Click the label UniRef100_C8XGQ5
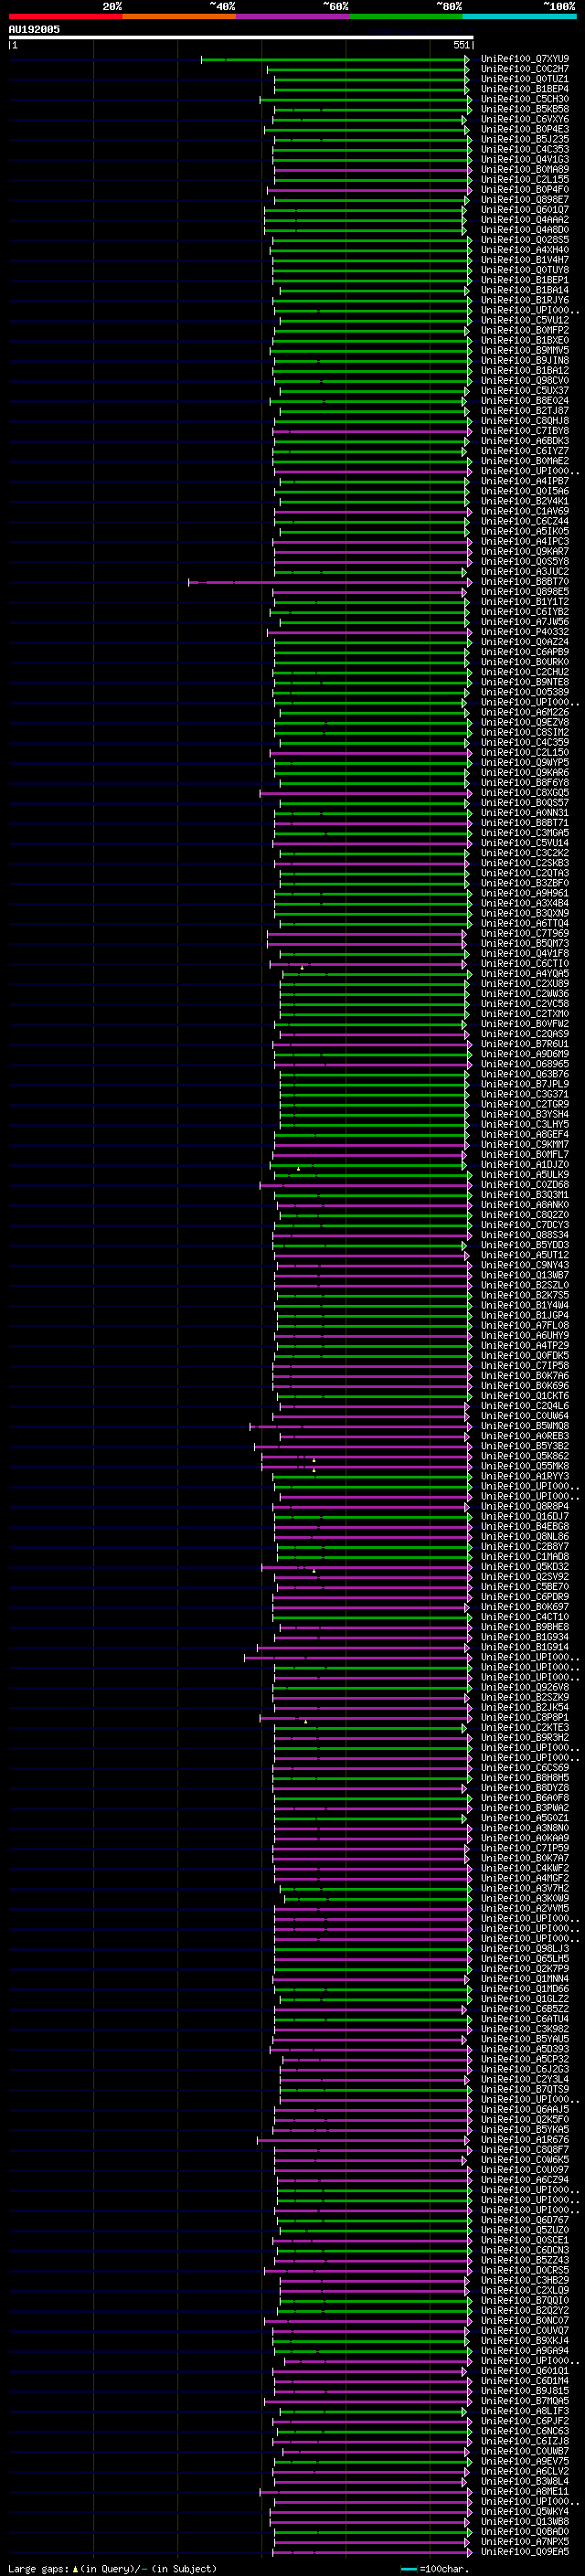Screen dimensions: 585x2576 (x=524, y=793)
